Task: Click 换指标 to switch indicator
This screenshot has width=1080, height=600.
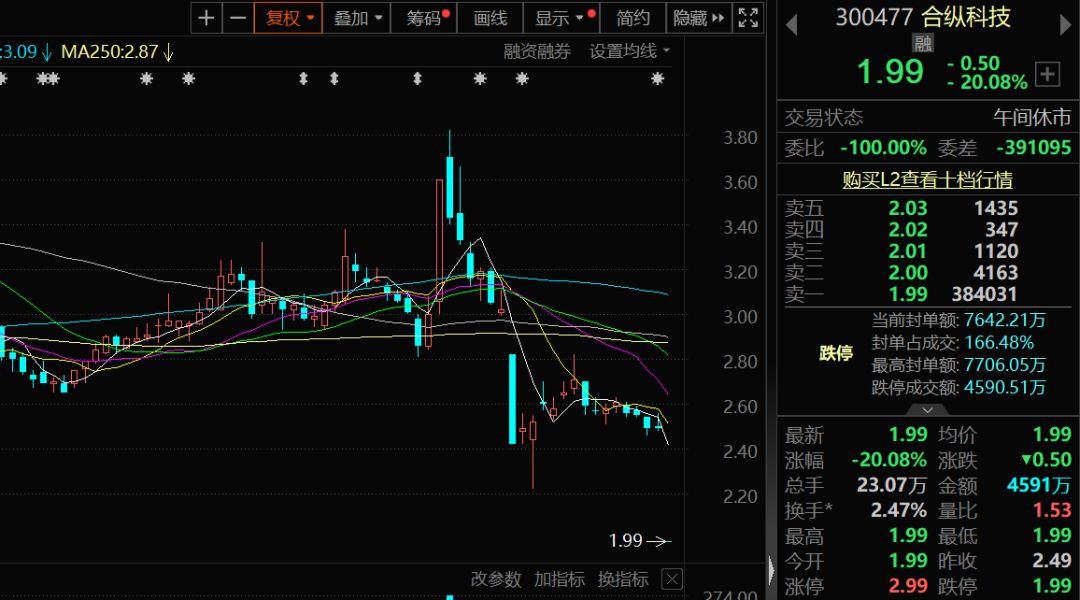Action: [623, 579]
